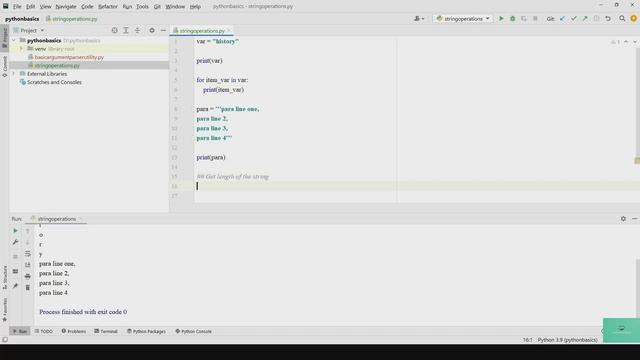Hide the Run panel with minus icon
Viewport: 640px width, 360px height.
[x=635, y=219]
